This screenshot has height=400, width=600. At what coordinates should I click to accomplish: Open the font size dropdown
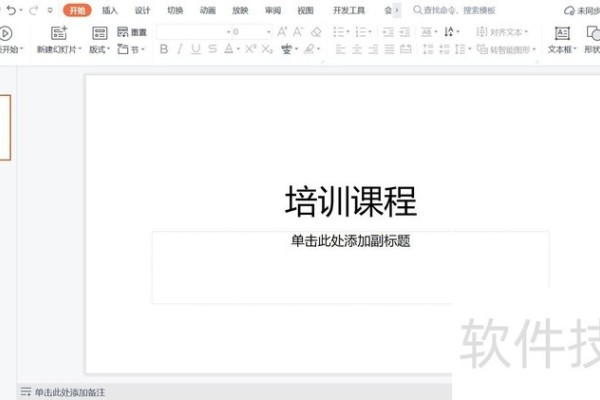point(269,32)
